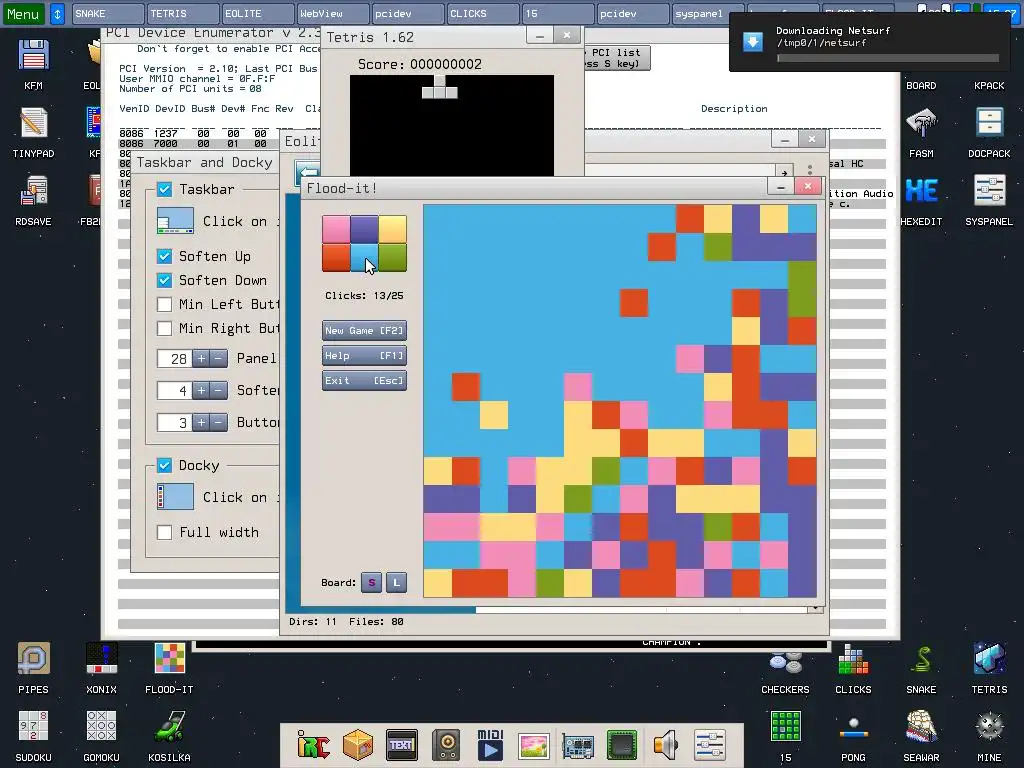Viewport: 1024px width, 768px height.
Task: Switch to the SNAKE taskbar button
Action: [x=108, y=14]
